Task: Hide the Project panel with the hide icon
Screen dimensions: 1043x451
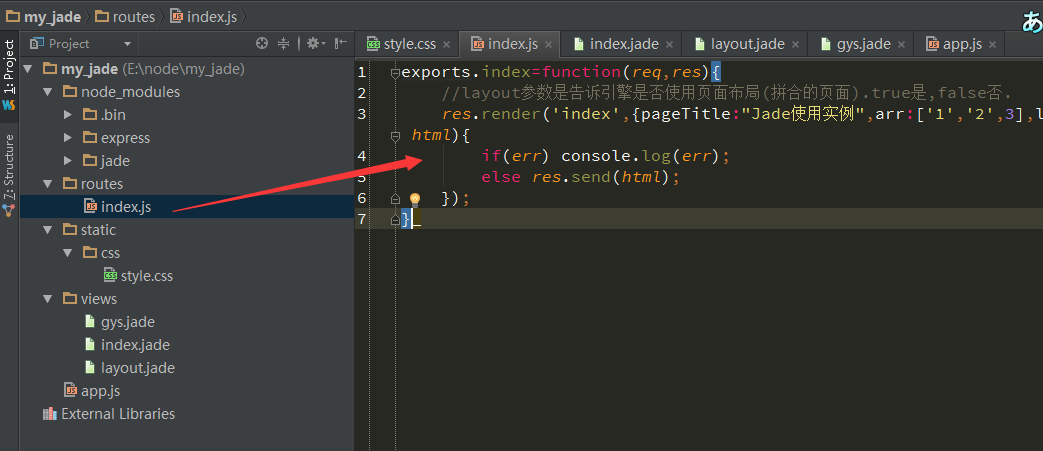Action: [x=341, y=44]
